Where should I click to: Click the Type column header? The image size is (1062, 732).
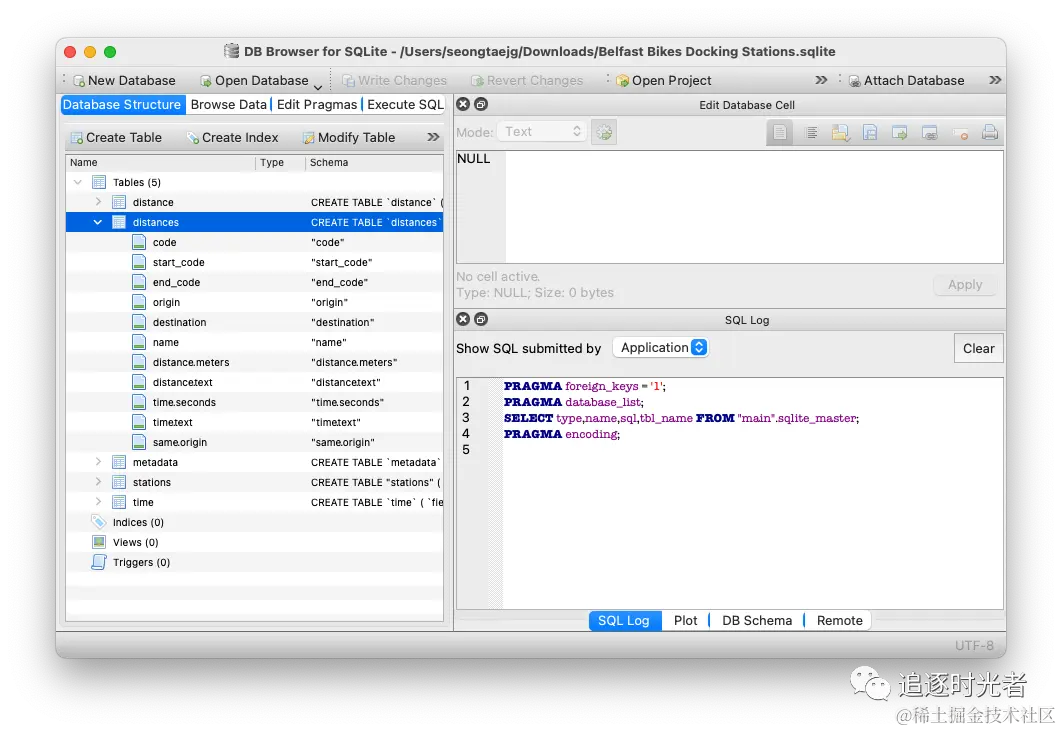point(280,163)
